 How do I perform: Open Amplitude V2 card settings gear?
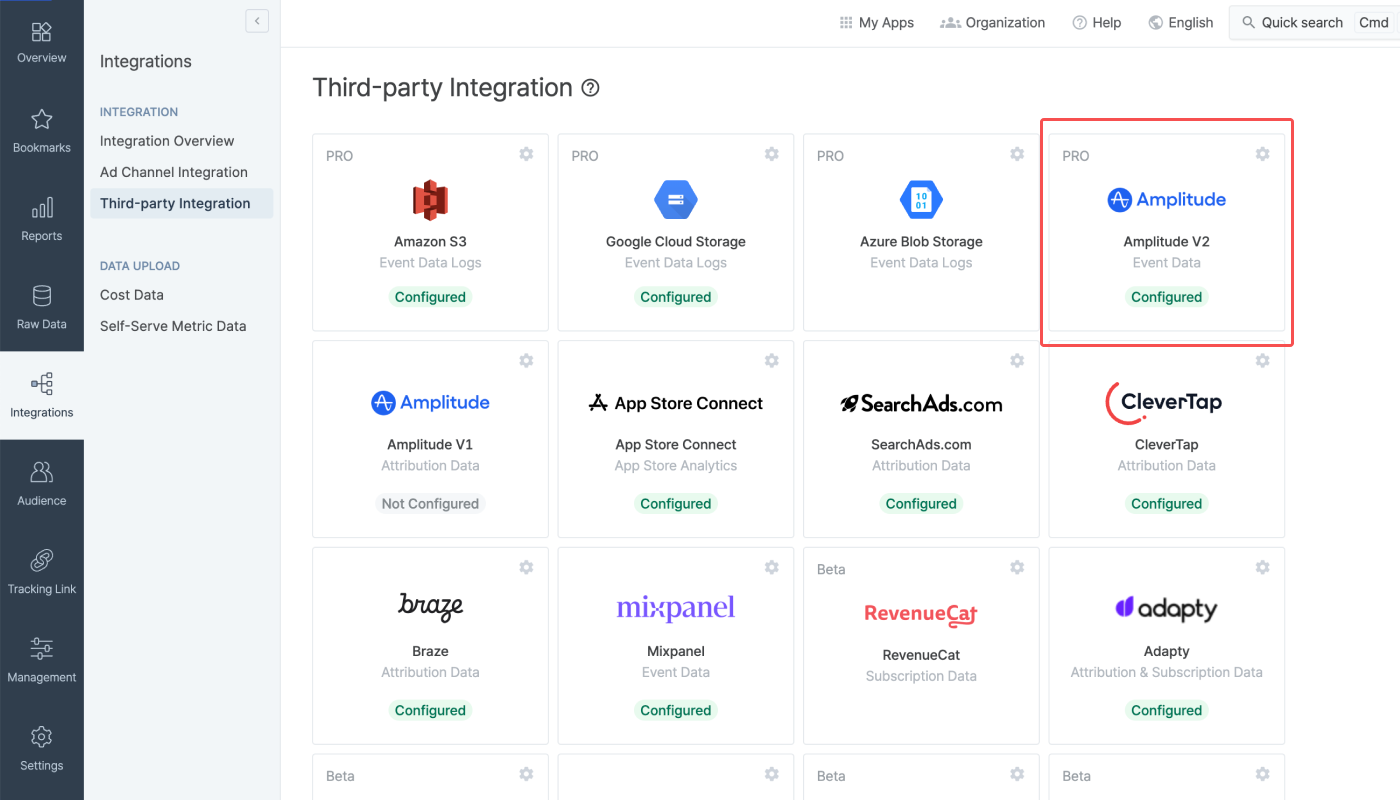click(1263, 154)
